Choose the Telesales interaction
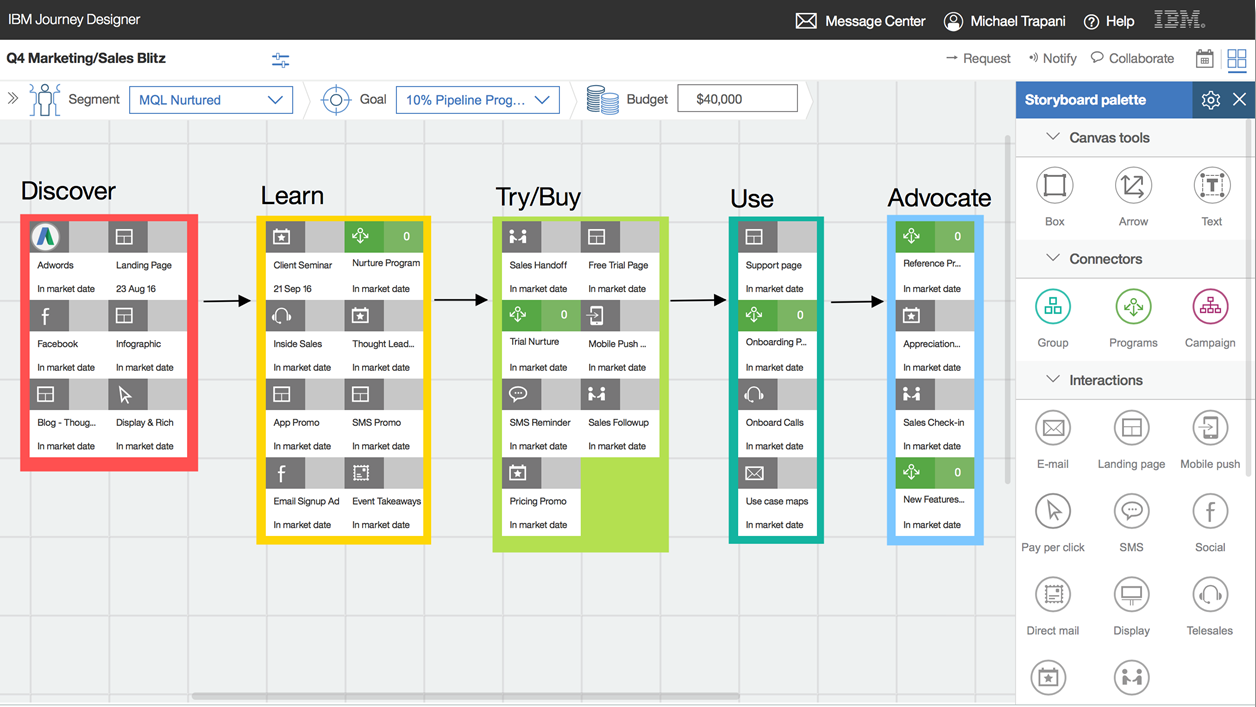Image resolution: width=1256 pixels, height=707 pixels. coord(1210,594)
